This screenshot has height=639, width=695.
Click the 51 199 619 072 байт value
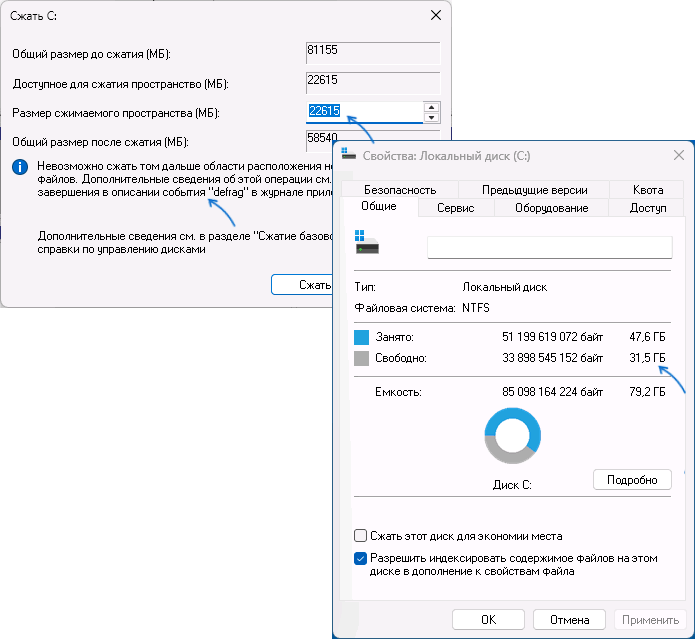pos(552,337)
